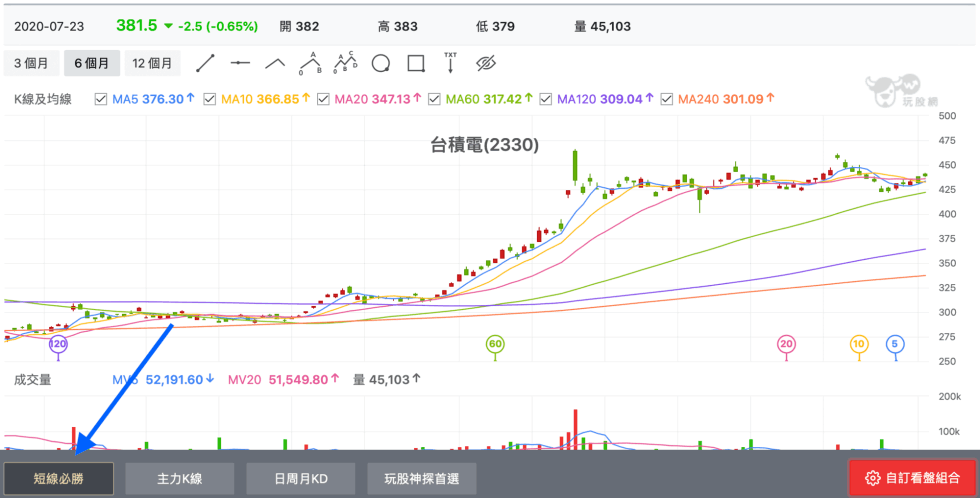Click the MA120 309.04 value label
980x498 pixels.
tap(605, 99)
